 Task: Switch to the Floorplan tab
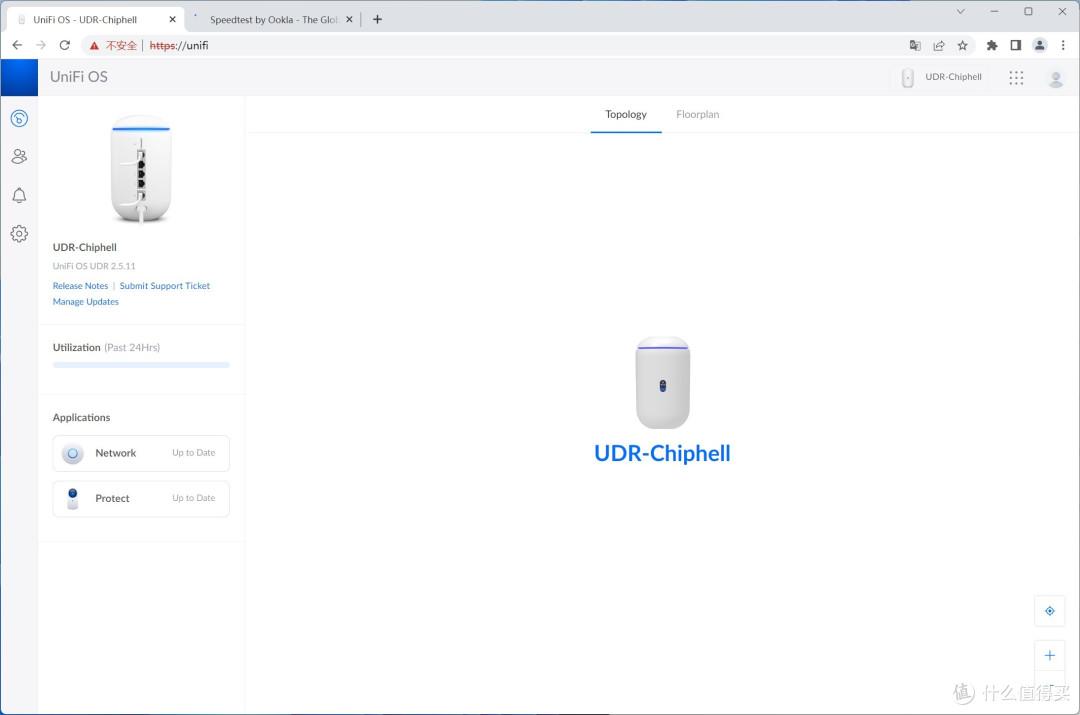coord(697,114)
